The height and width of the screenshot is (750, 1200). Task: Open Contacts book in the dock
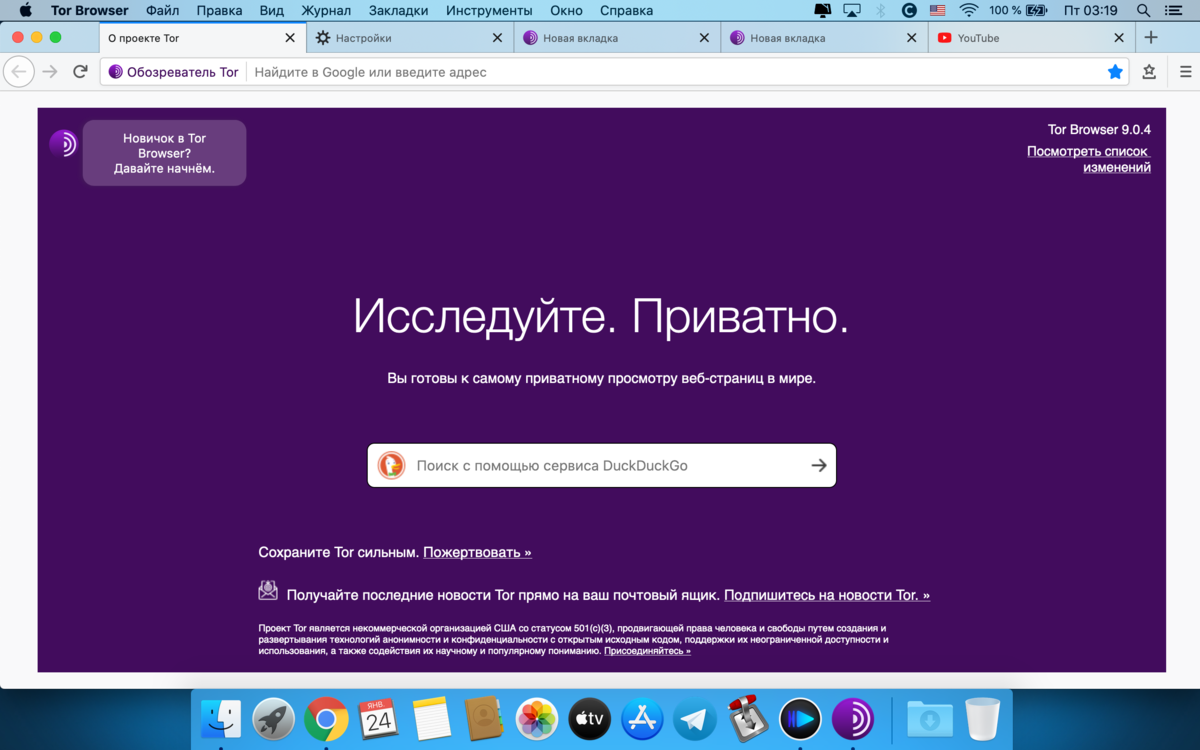coord(484,718)
